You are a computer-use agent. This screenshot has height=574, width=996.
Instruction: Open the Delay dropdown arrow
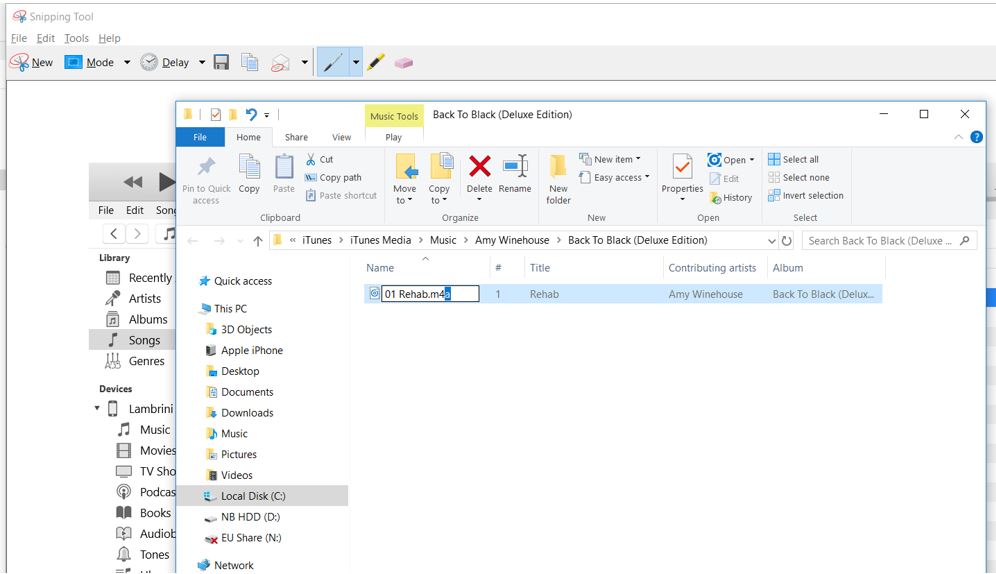(x=202, y=62)
